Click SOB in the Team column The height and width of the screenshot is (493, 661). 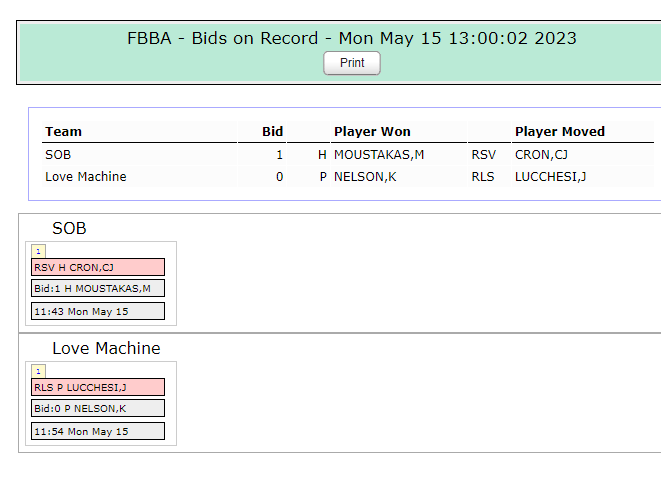click(x=58, y=155)
